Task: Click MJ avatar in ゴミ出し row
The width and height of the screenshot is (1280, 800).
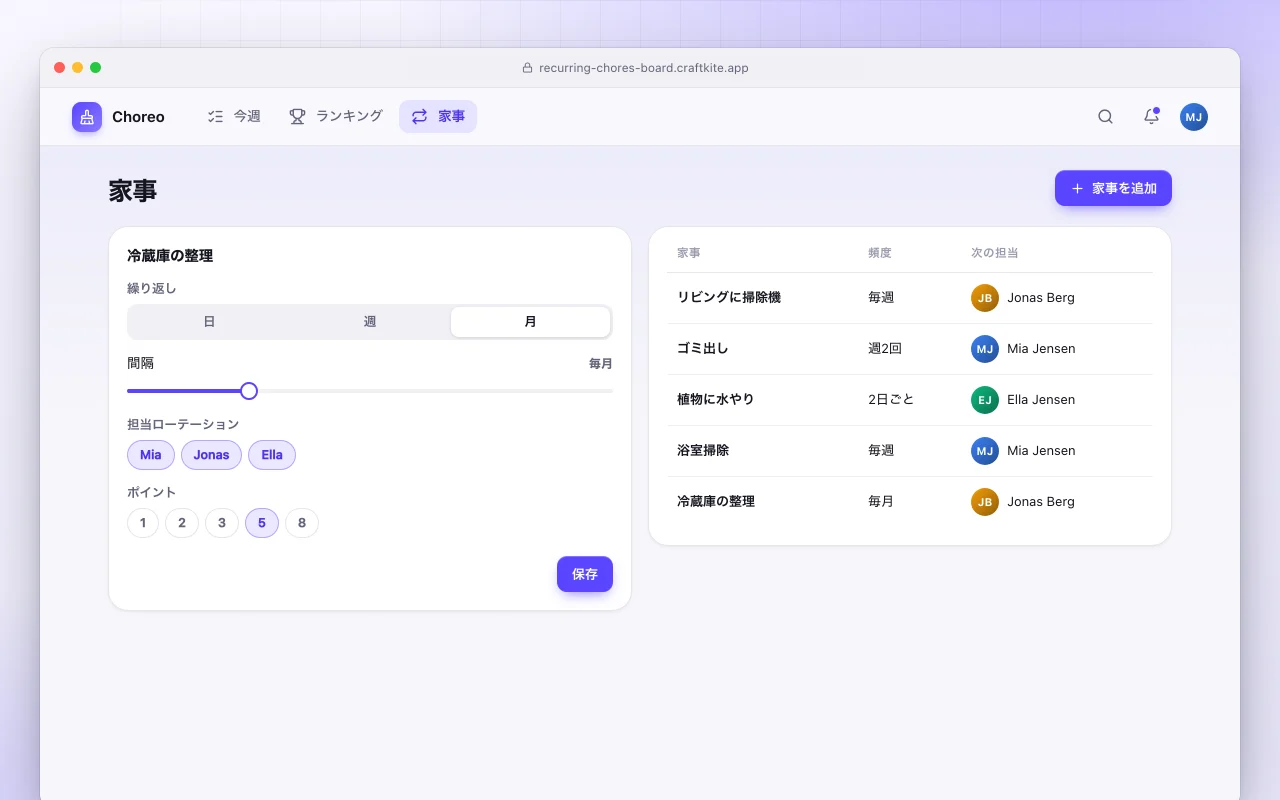Action: (985, 349)
